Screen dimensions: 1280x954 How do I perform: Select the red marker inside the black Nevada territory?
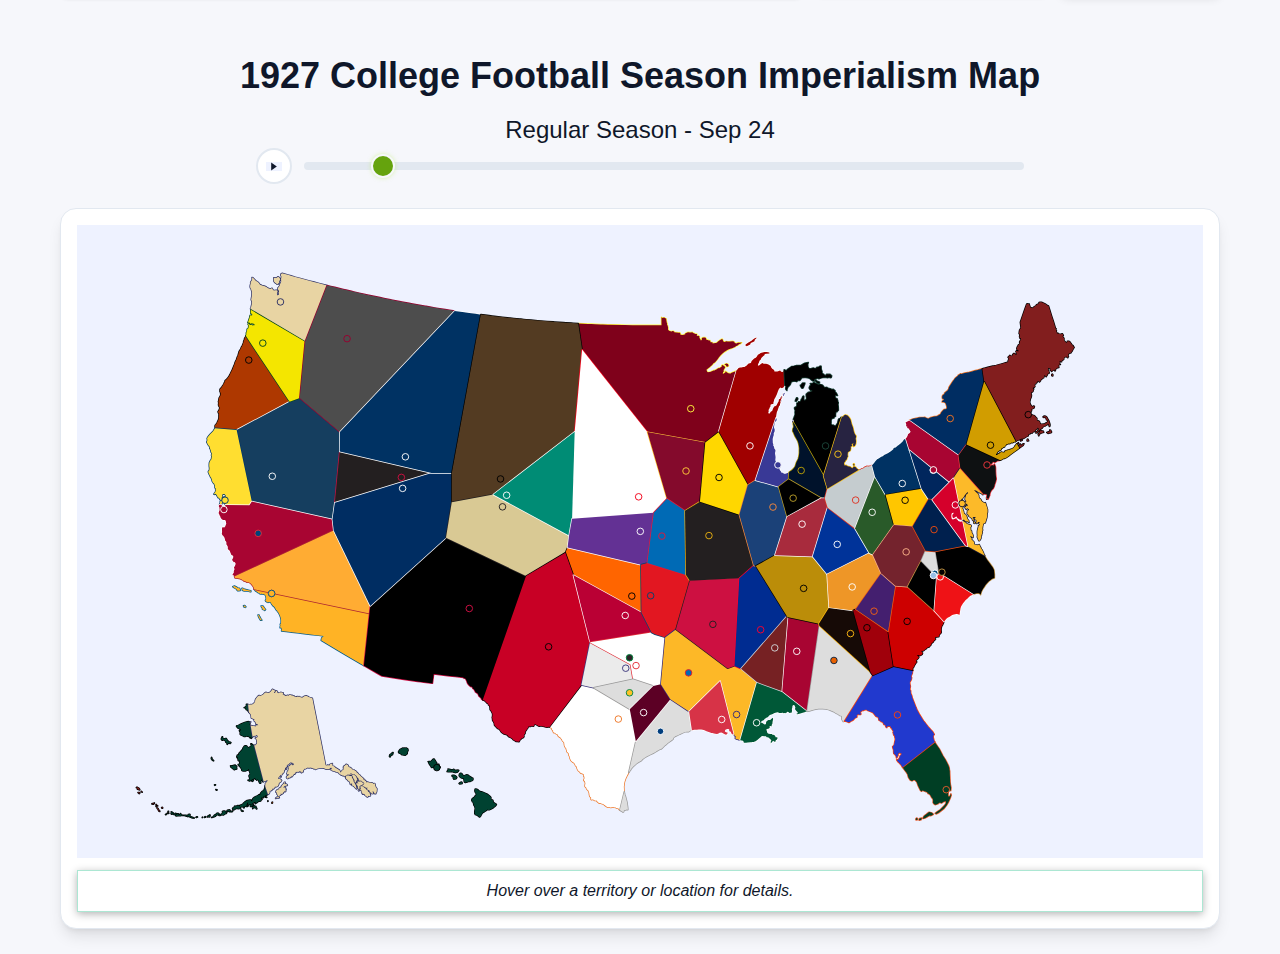click(468, 607)
